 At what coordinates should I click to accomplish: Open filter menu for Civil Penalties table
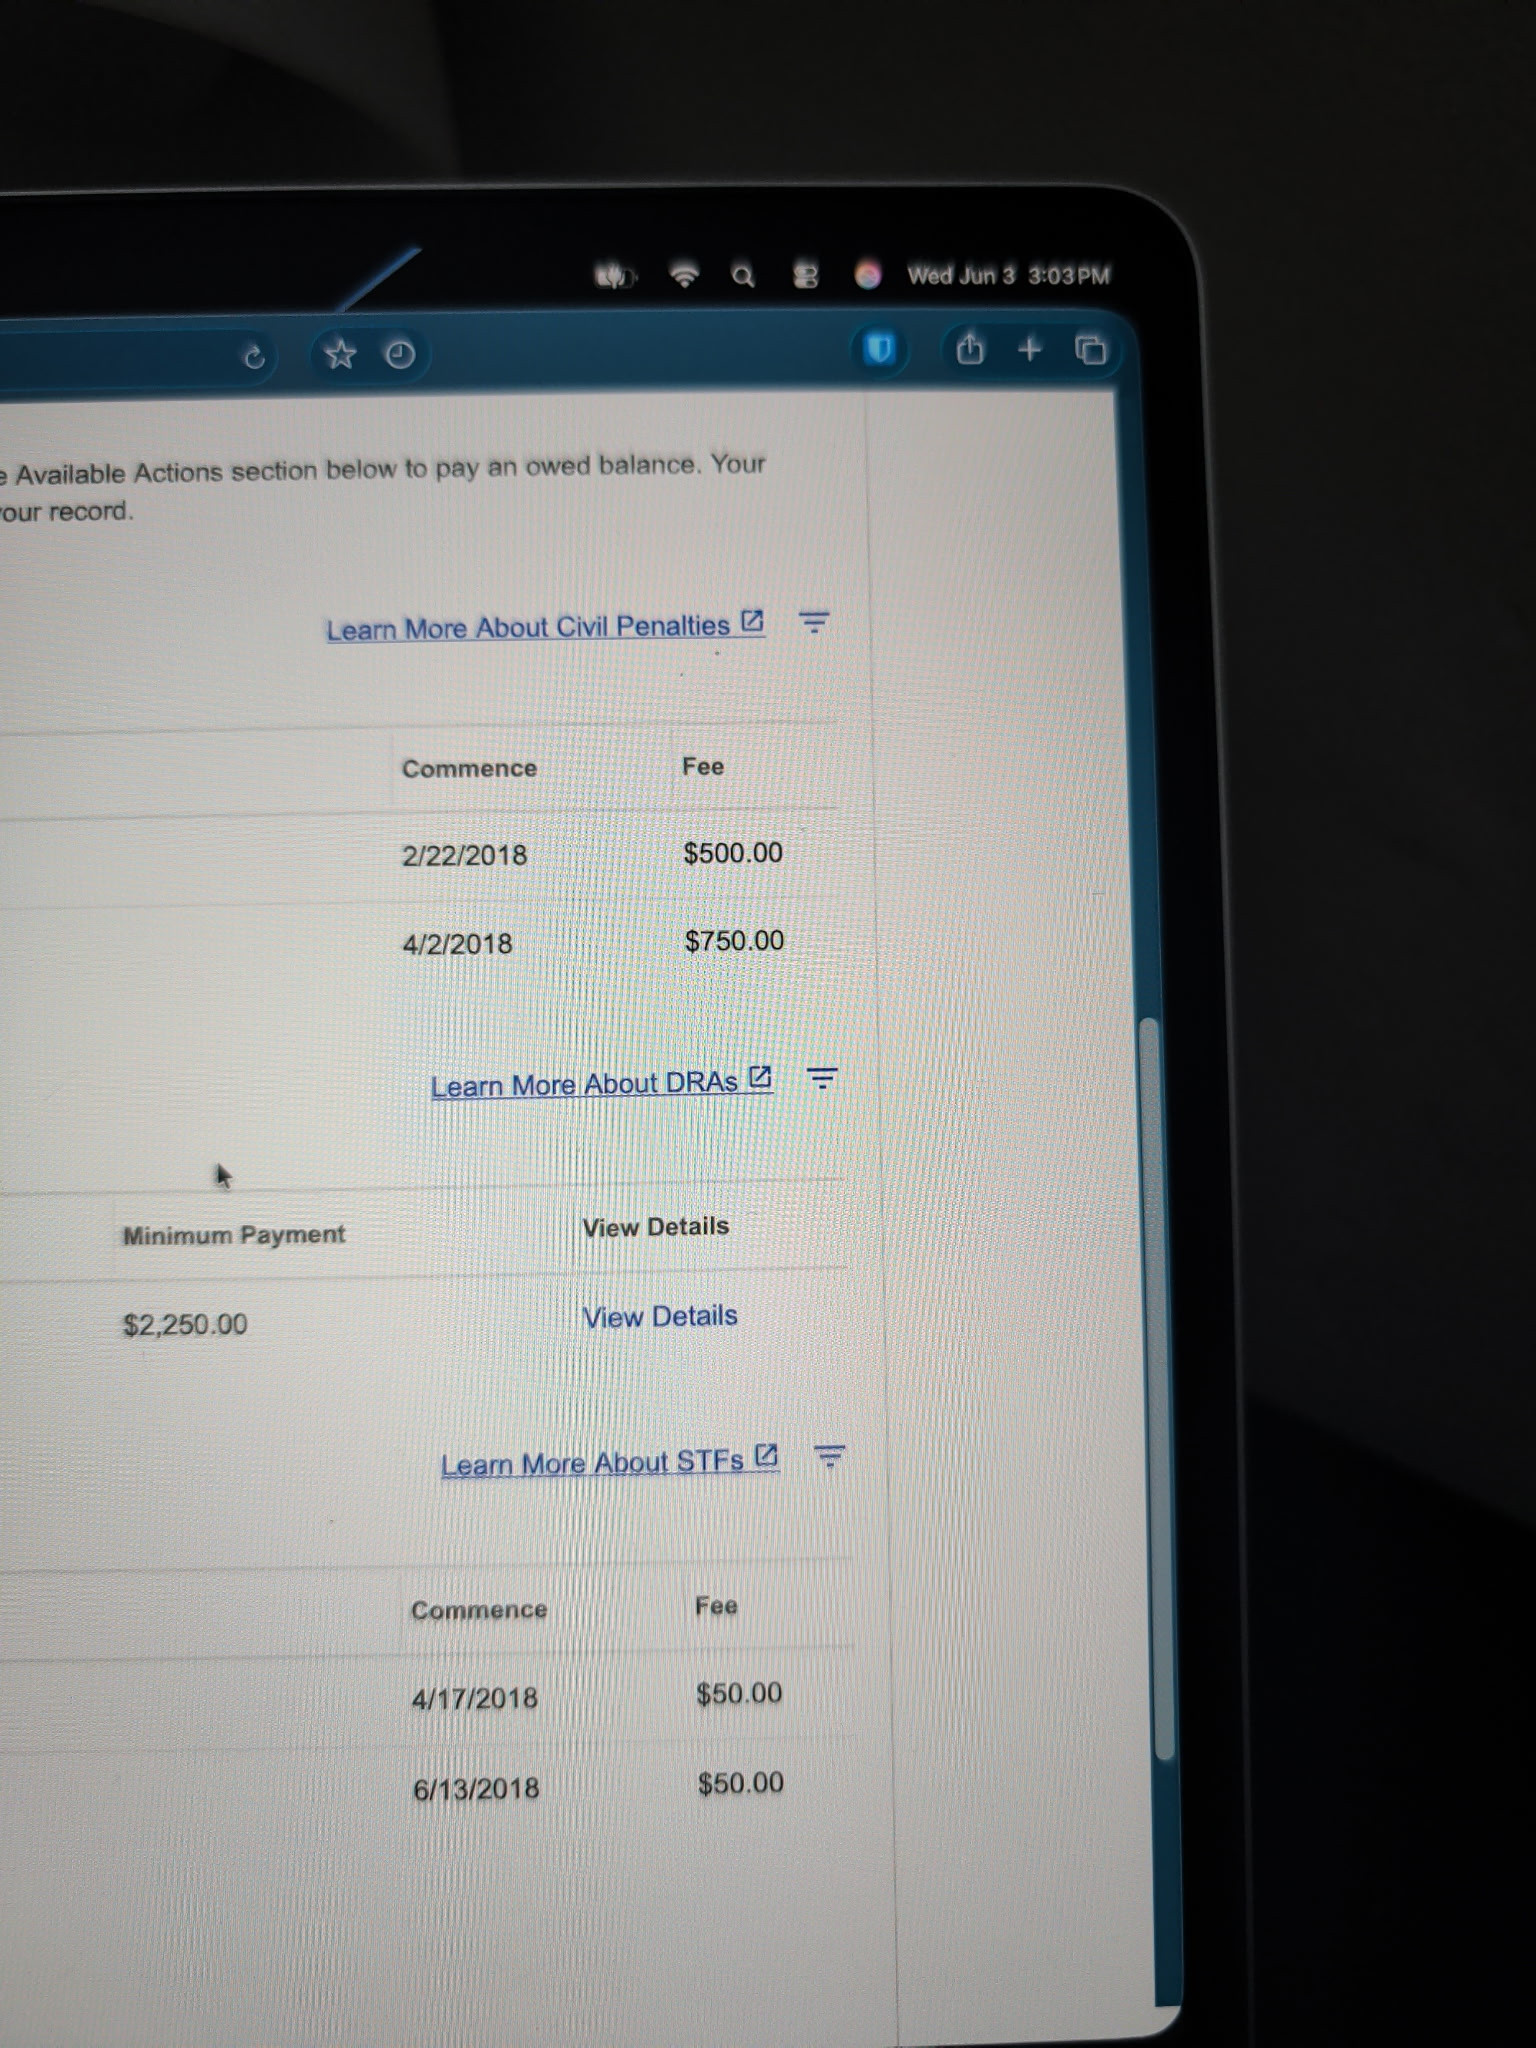pos(814,622)
